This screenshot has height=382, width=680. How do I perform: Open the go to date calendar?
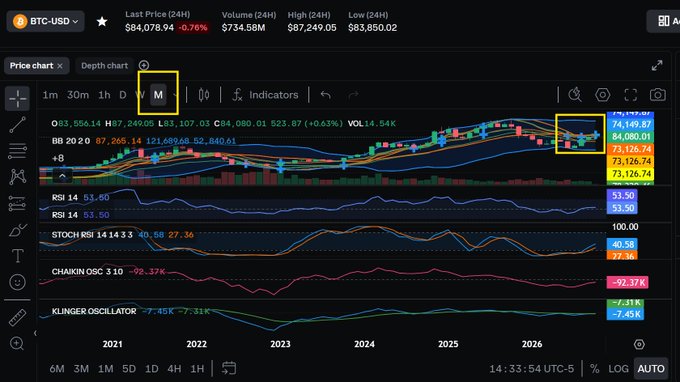[229, 369]
